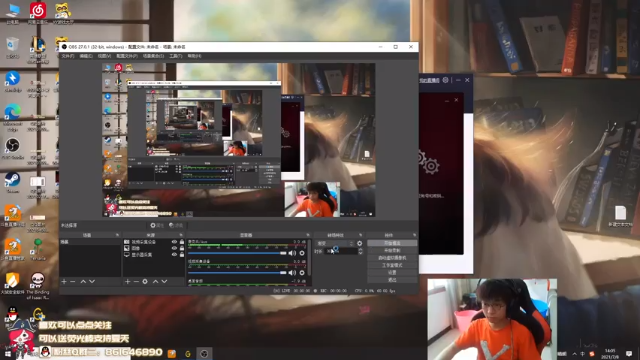
Task: Click the Properties gear button above the panels
Action: tap(157, 225)
